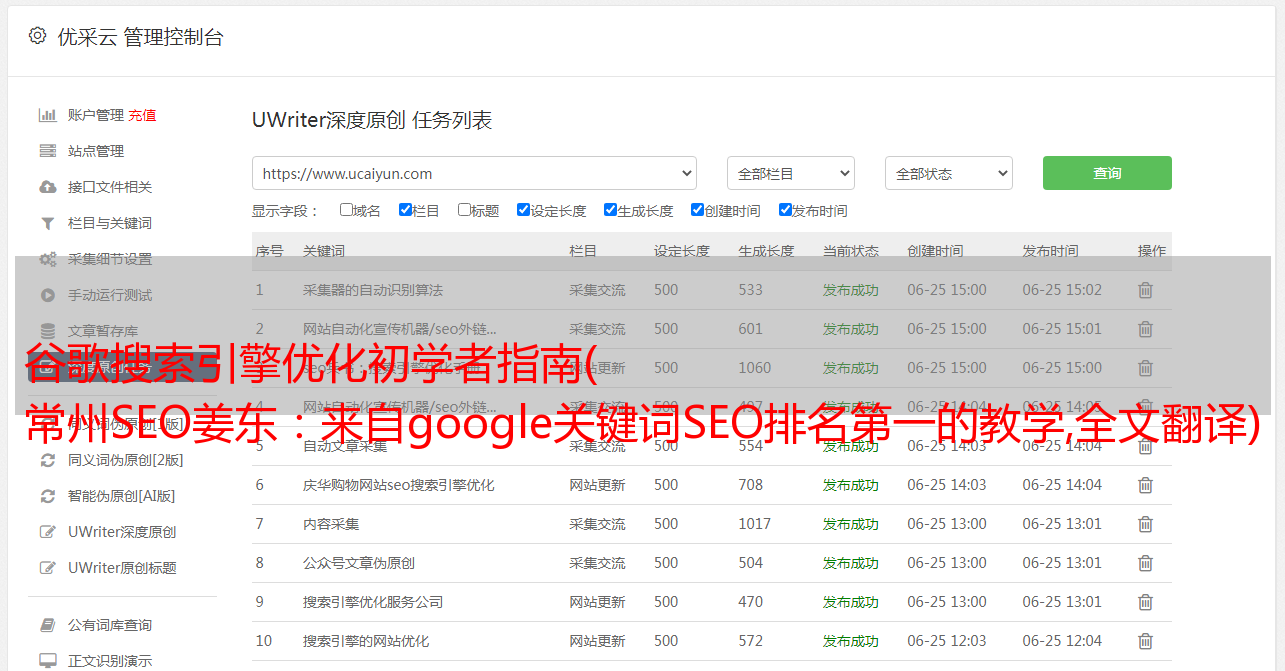
Task: Enable the 标题 display field checkbox
Action: pyautogui.click(x=464, y=210)
